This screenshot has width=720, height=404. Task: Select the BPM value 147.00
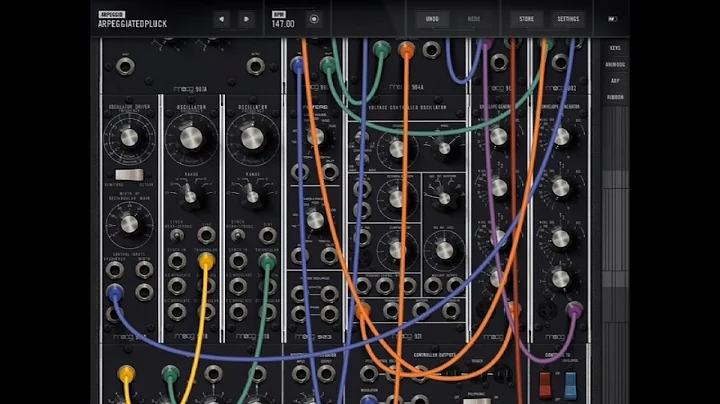coord(283,24)
